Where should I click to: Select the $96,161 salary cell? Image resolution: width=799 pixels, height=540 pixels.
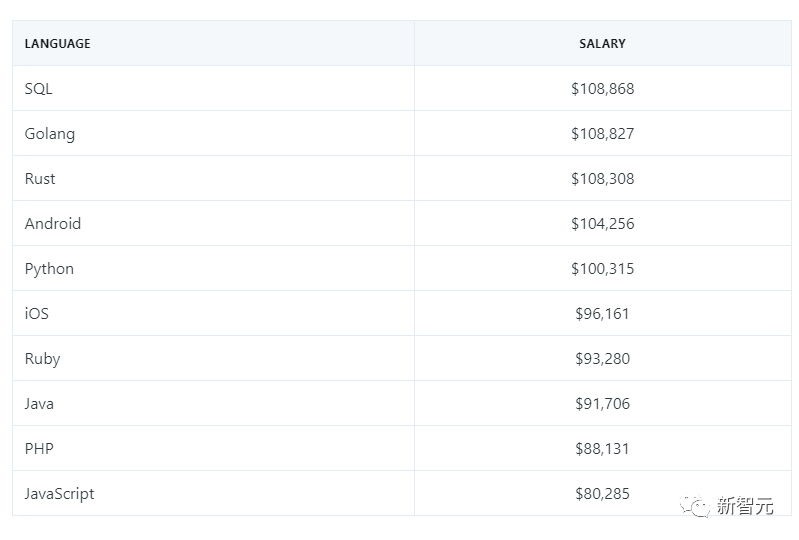coord(602,314)
